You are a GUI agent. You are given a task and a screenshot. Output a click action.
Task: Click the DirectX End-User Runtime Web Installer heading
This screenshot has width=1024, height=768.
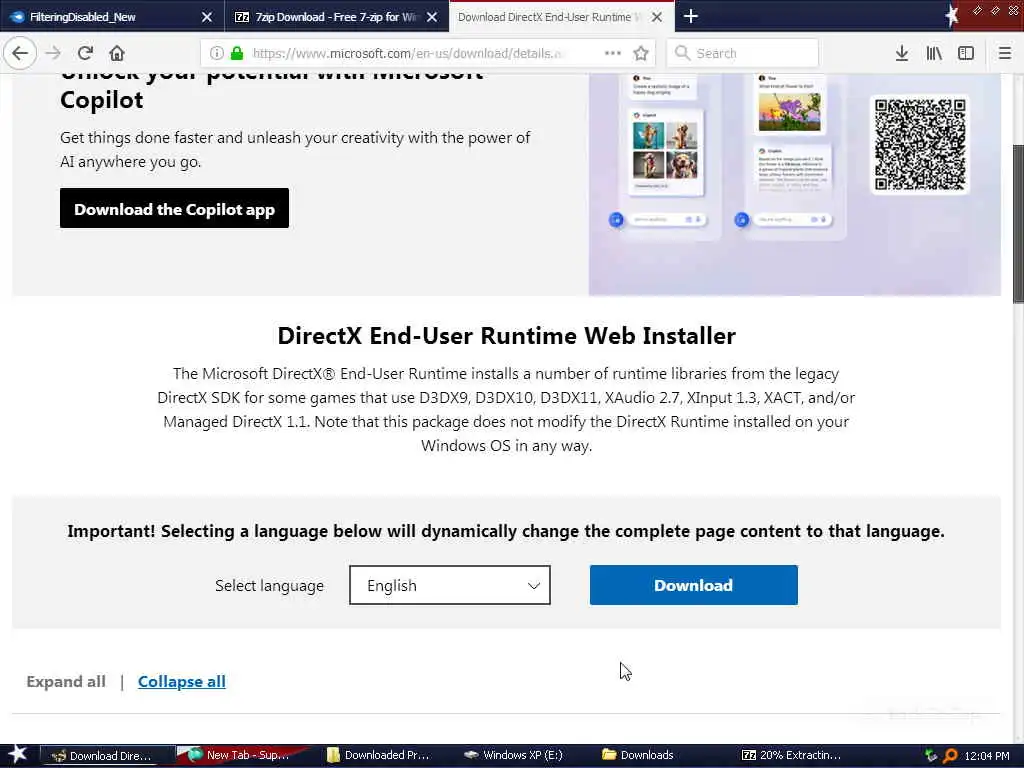[506, 336]
